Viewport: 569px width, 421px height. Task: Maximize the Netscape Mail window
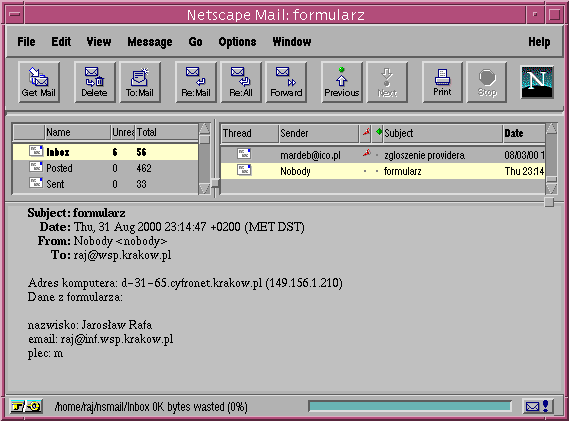click(x=554, y=15)
